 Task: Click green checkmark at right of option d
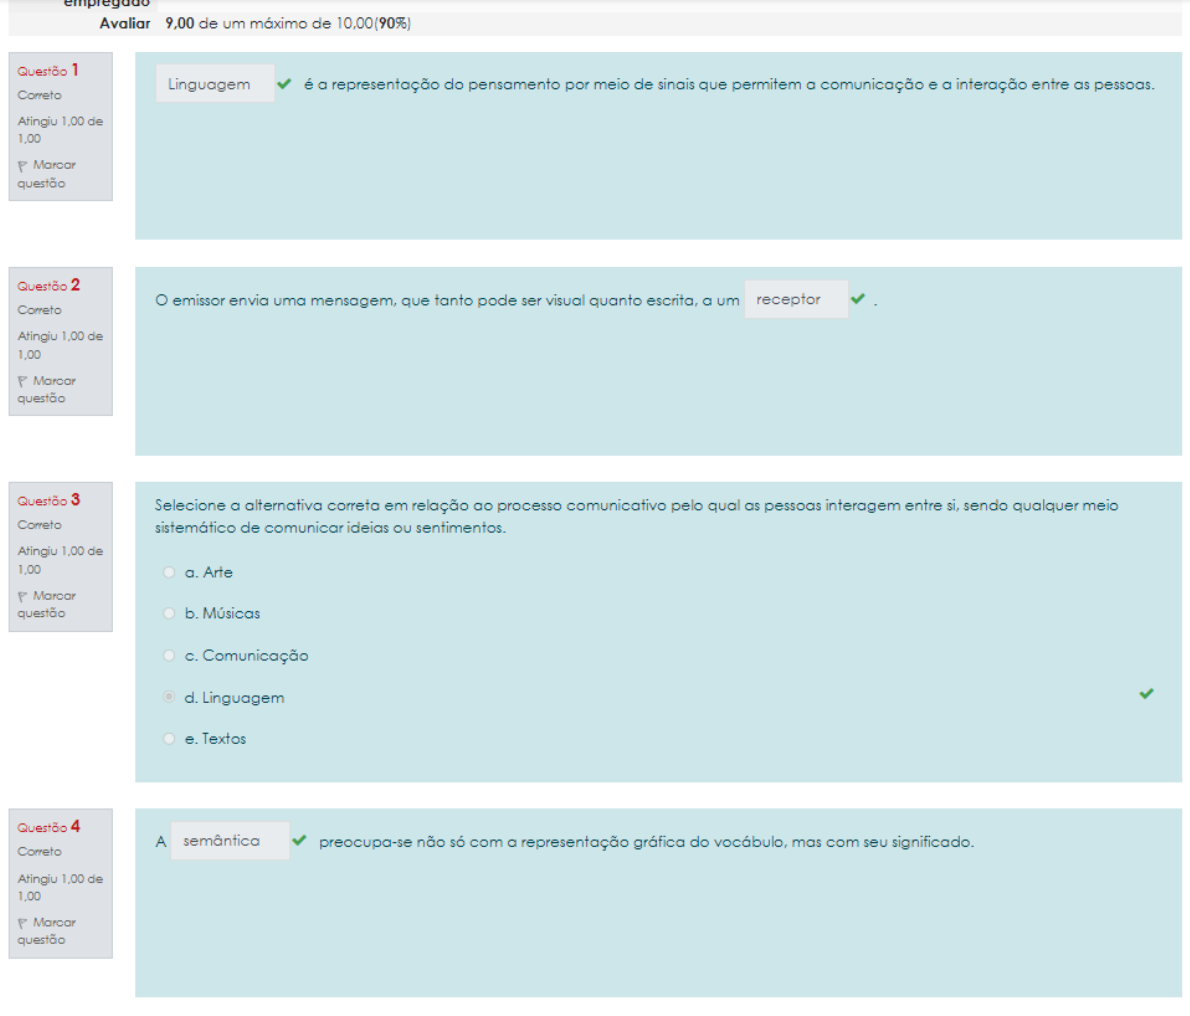[x=1146, y=694]
